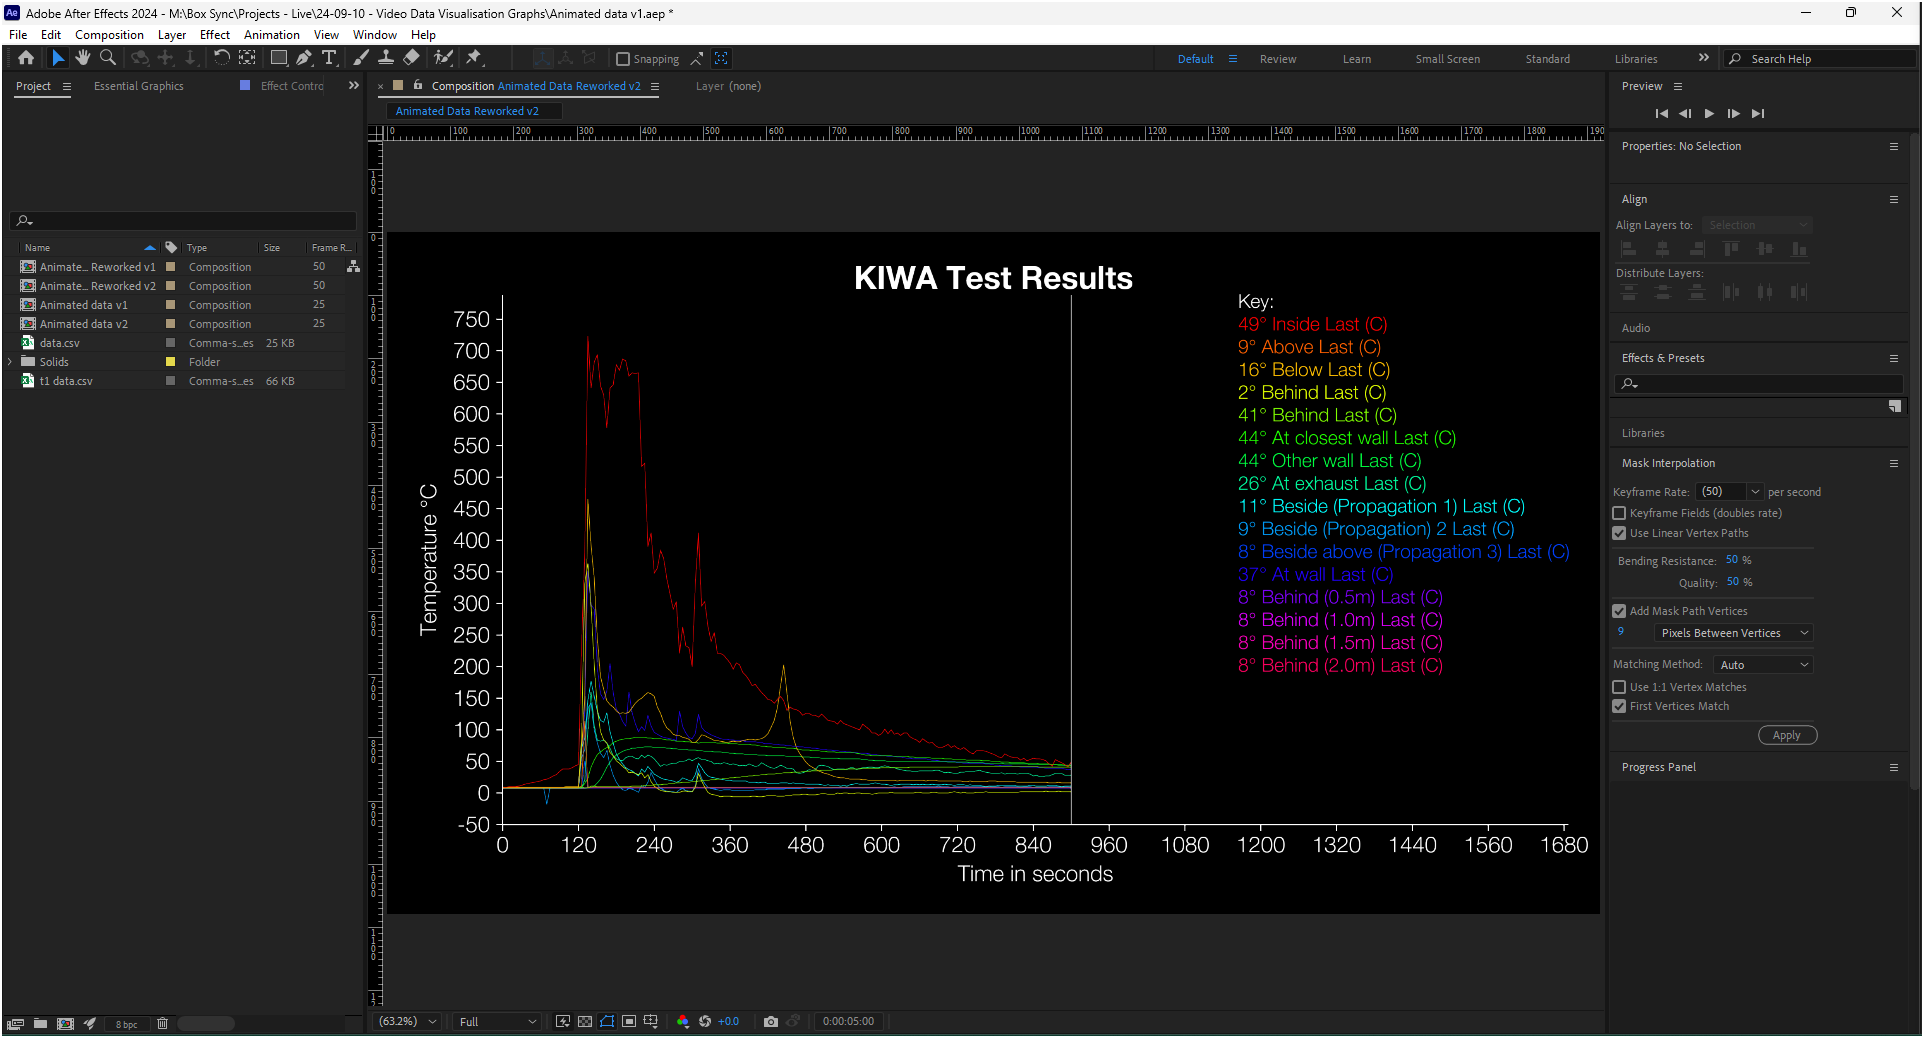Select the Hand tool
Image resolution: width=1924 pixels, height=1038 pixels.
[83, 58]
